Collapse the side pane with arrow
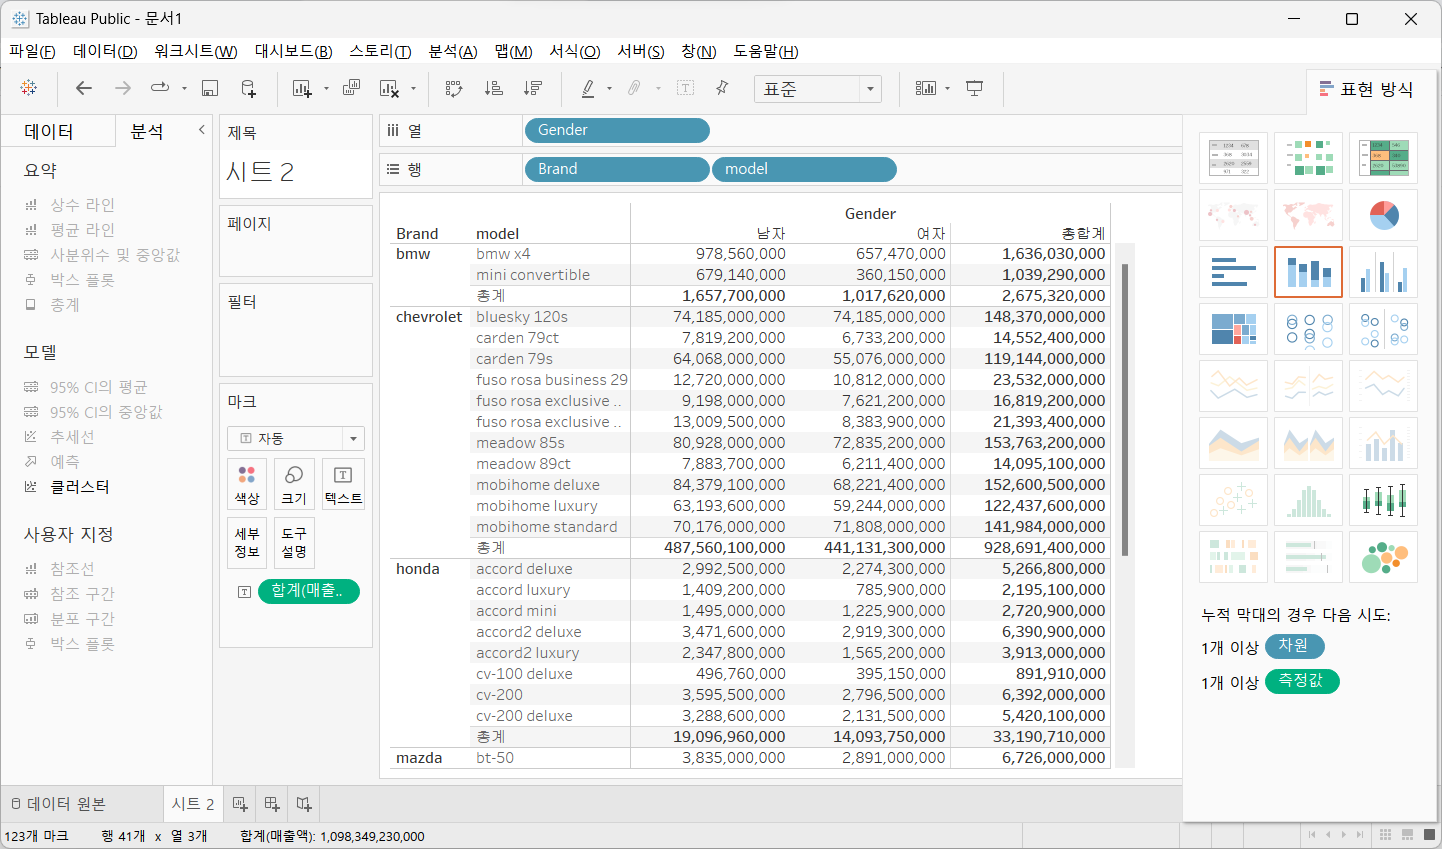This screenshot has width=1442, height=849. pos(201,129)
